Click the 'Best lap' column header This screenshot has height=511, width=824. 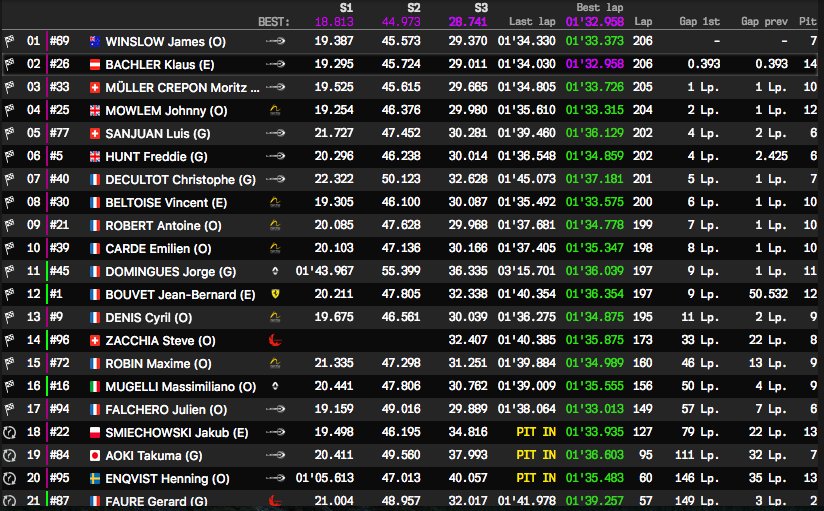[600, 8]
